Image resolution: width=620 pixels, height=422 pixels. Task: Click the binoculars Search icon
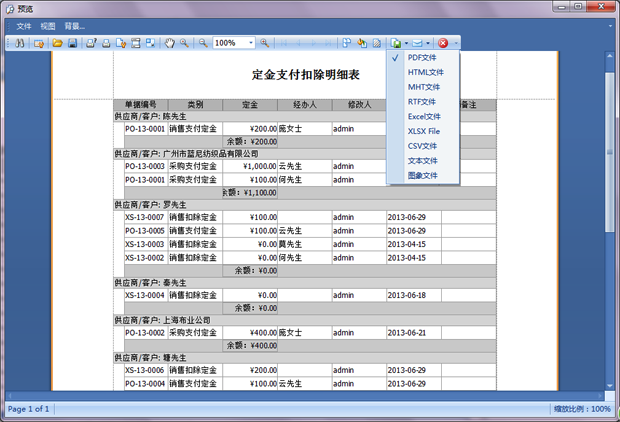19,43
